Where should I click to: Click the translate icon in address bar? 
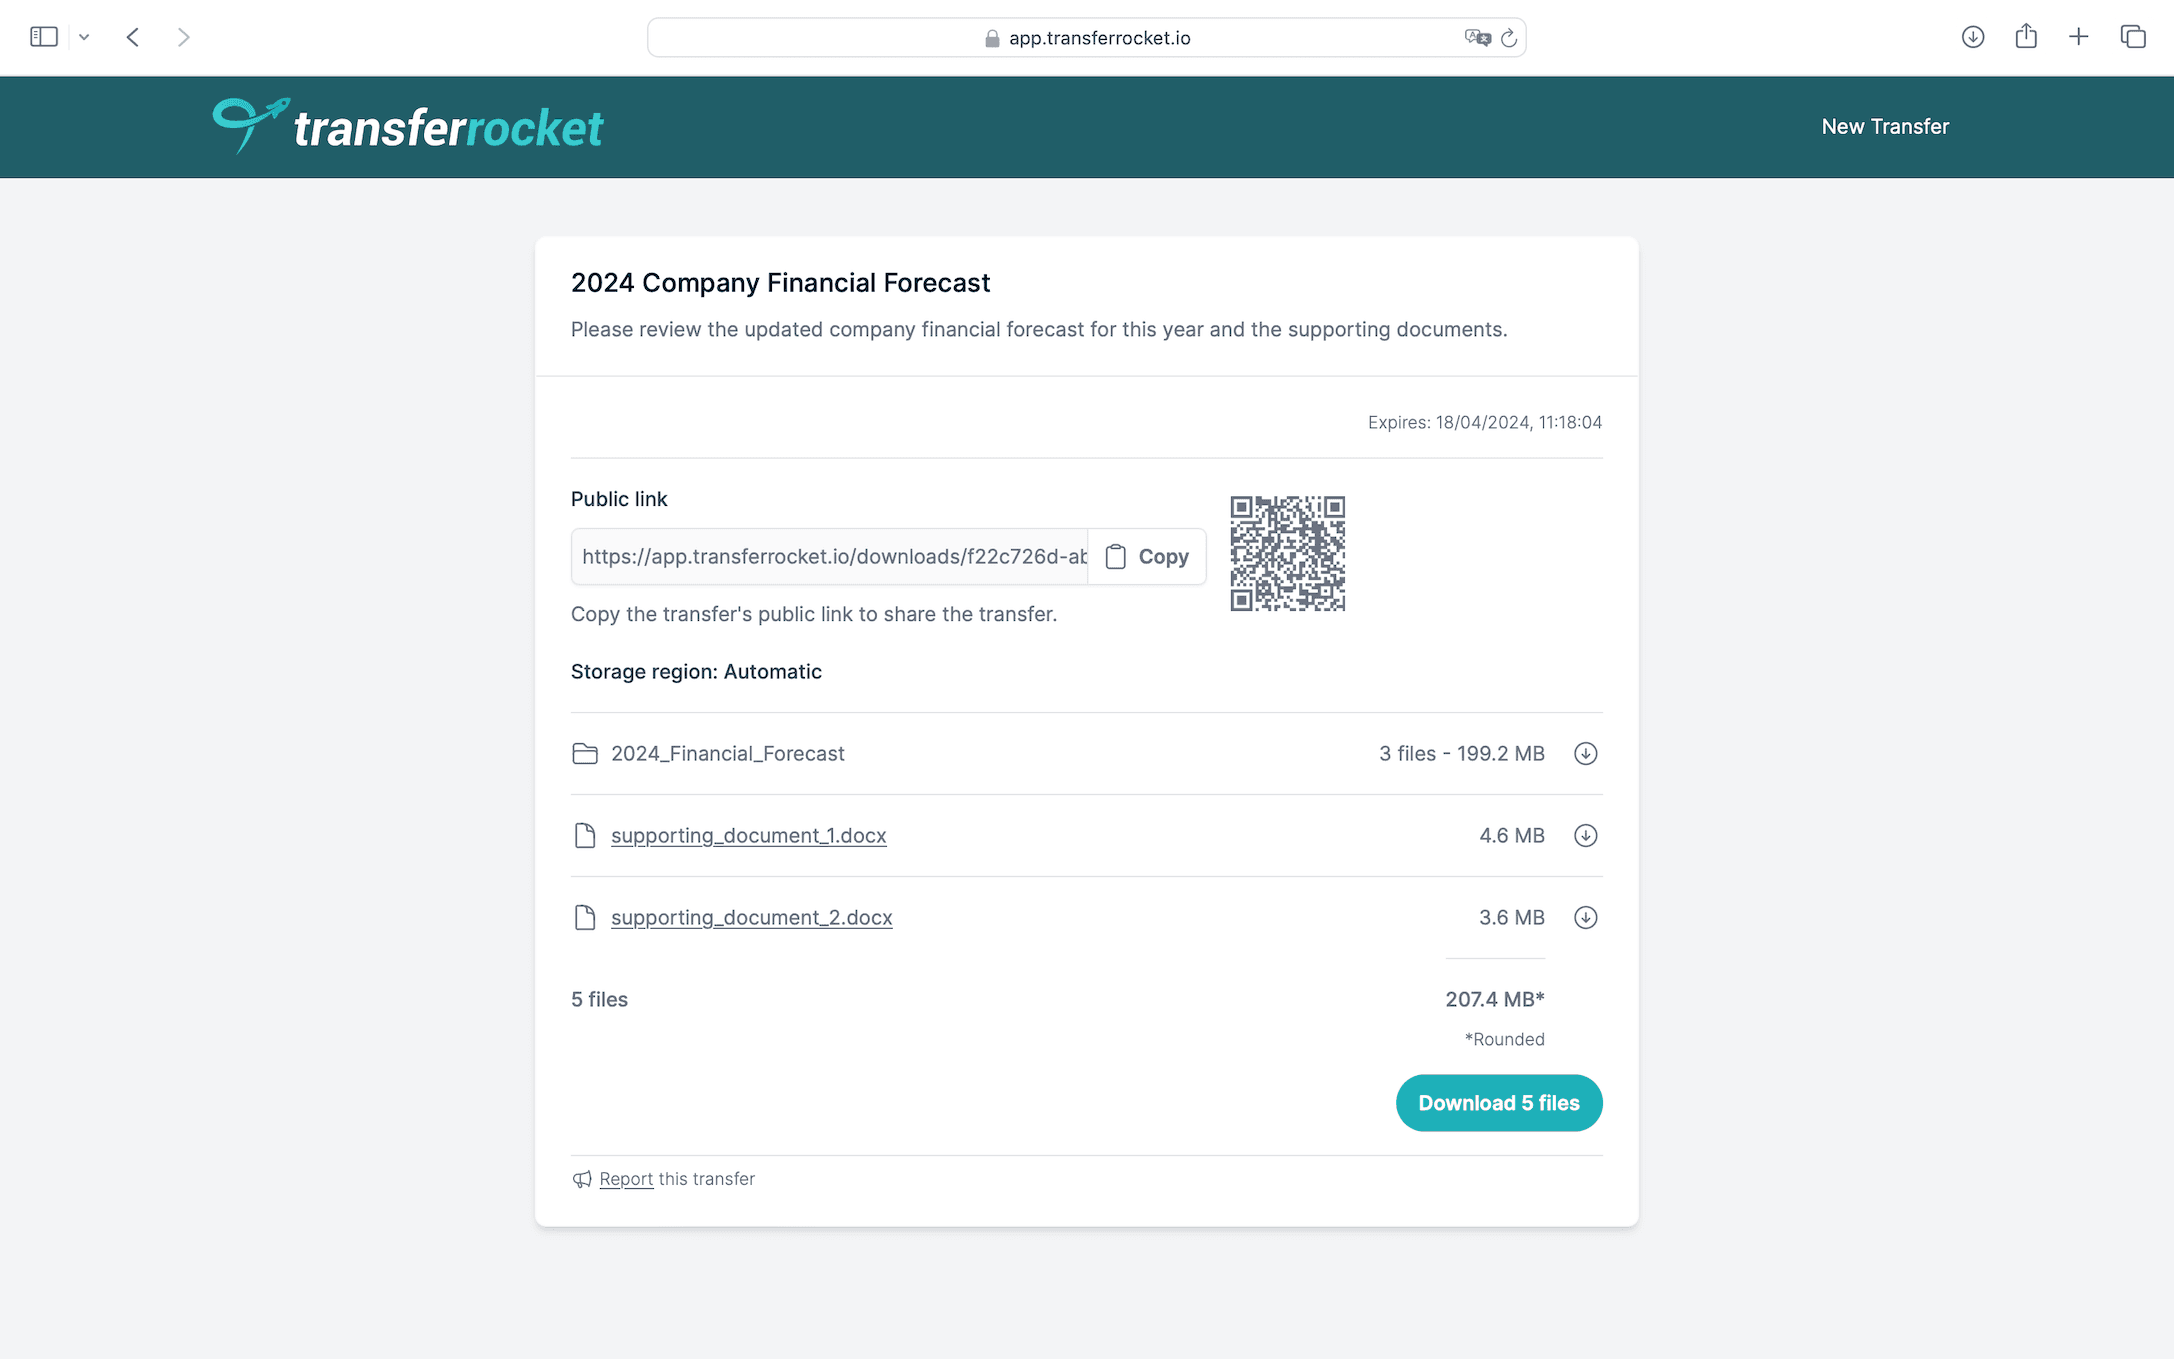coord(1477,38)
